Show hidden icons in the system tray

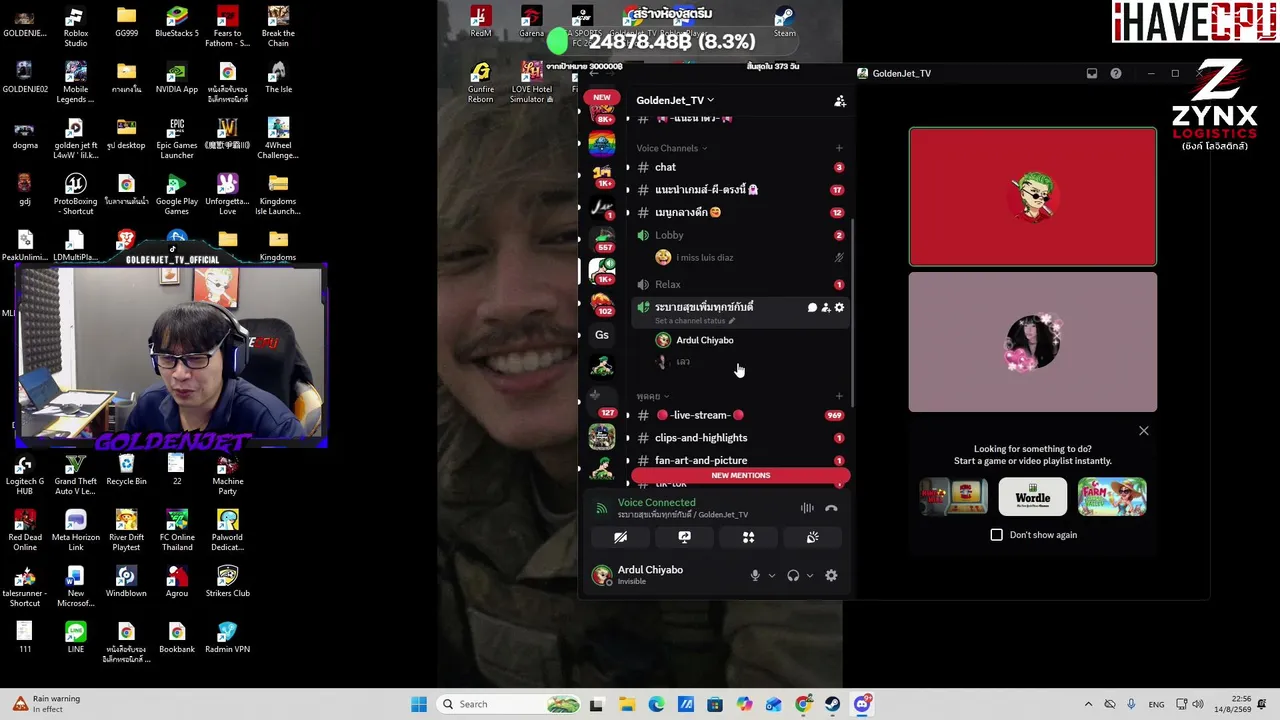pyautogui.click(x=1088, y=704)
